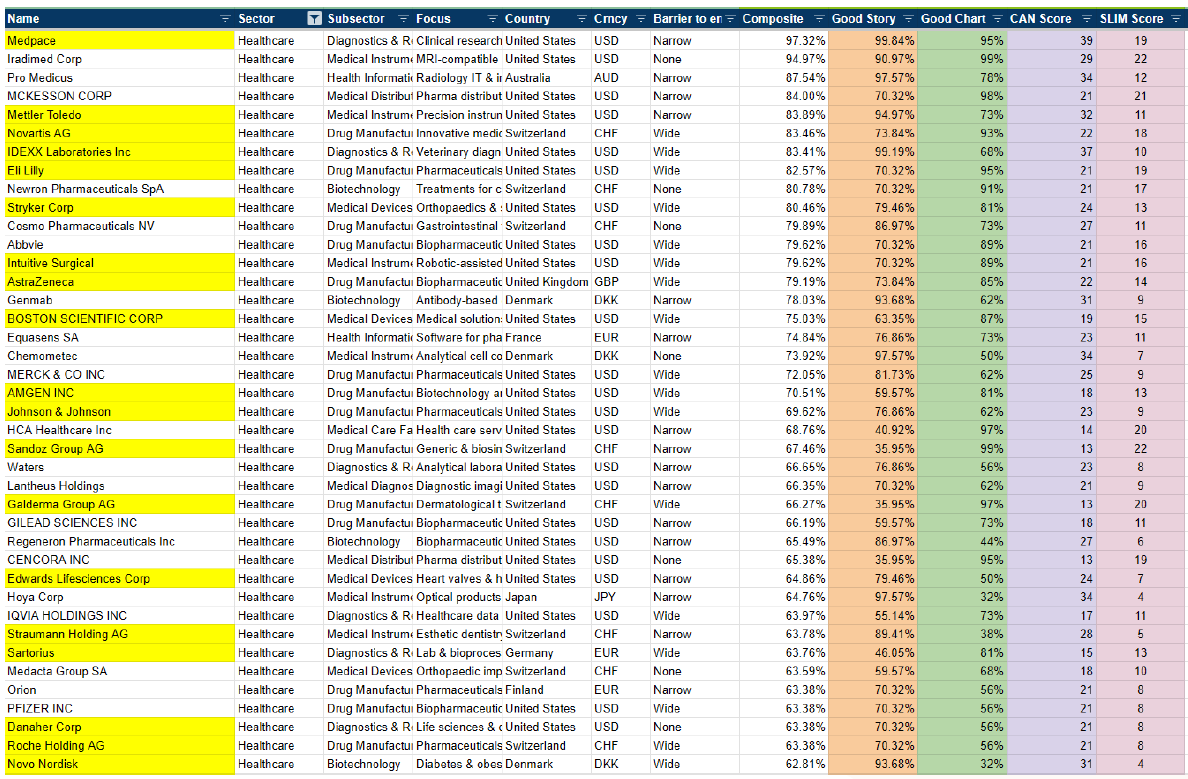Select the HCA Healthcare Inc cell

pyautogui.click(x=120, y=430)
